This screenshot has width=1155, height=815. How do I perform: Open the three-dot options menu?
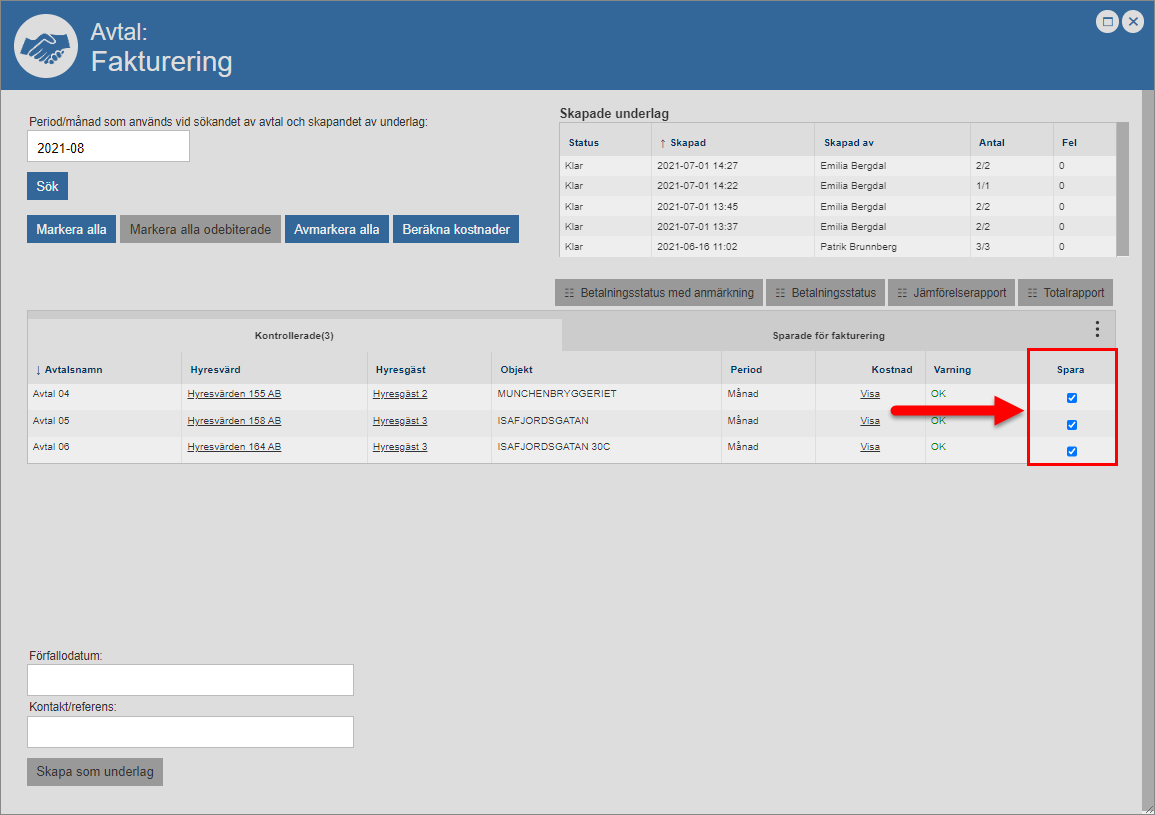tap(1097, 329)
